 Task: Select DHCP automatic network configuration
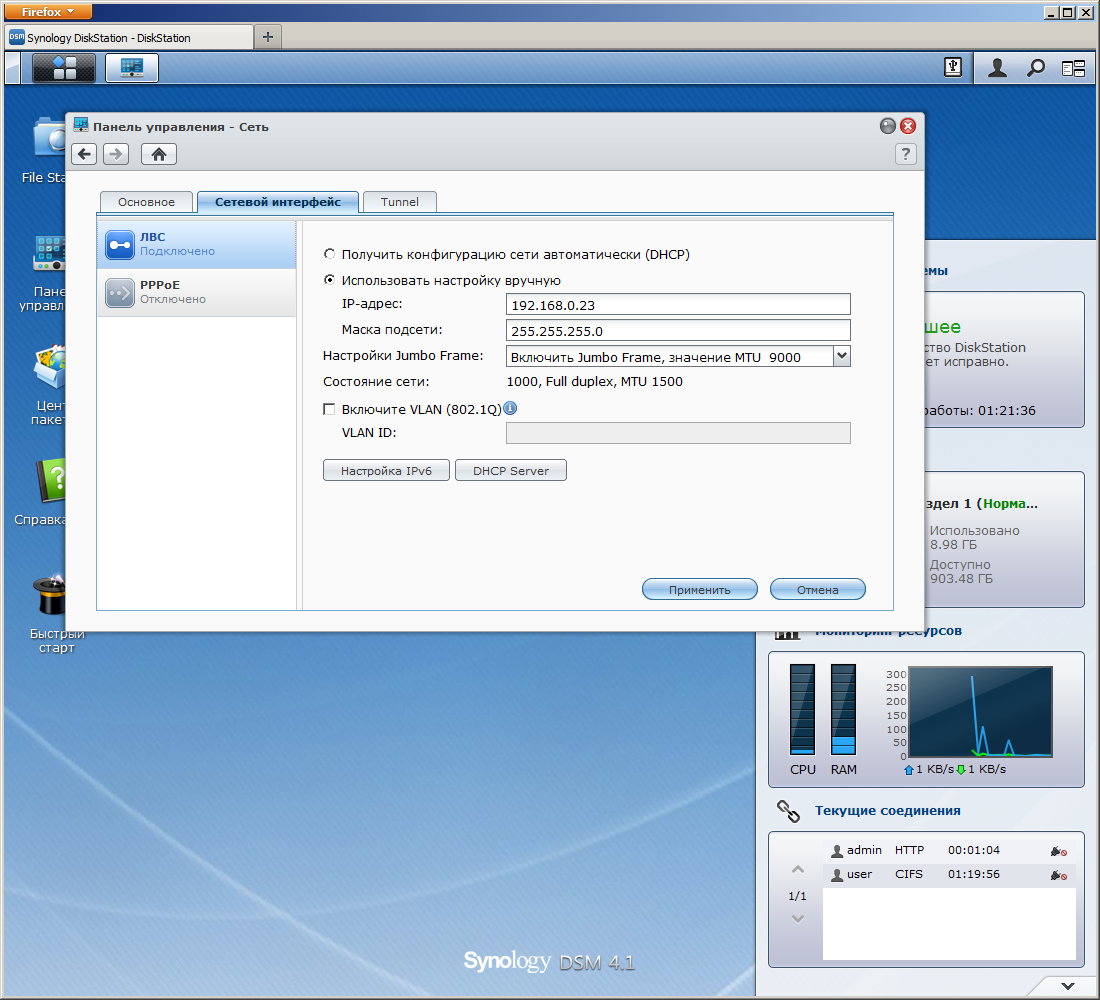pos(329,254)
